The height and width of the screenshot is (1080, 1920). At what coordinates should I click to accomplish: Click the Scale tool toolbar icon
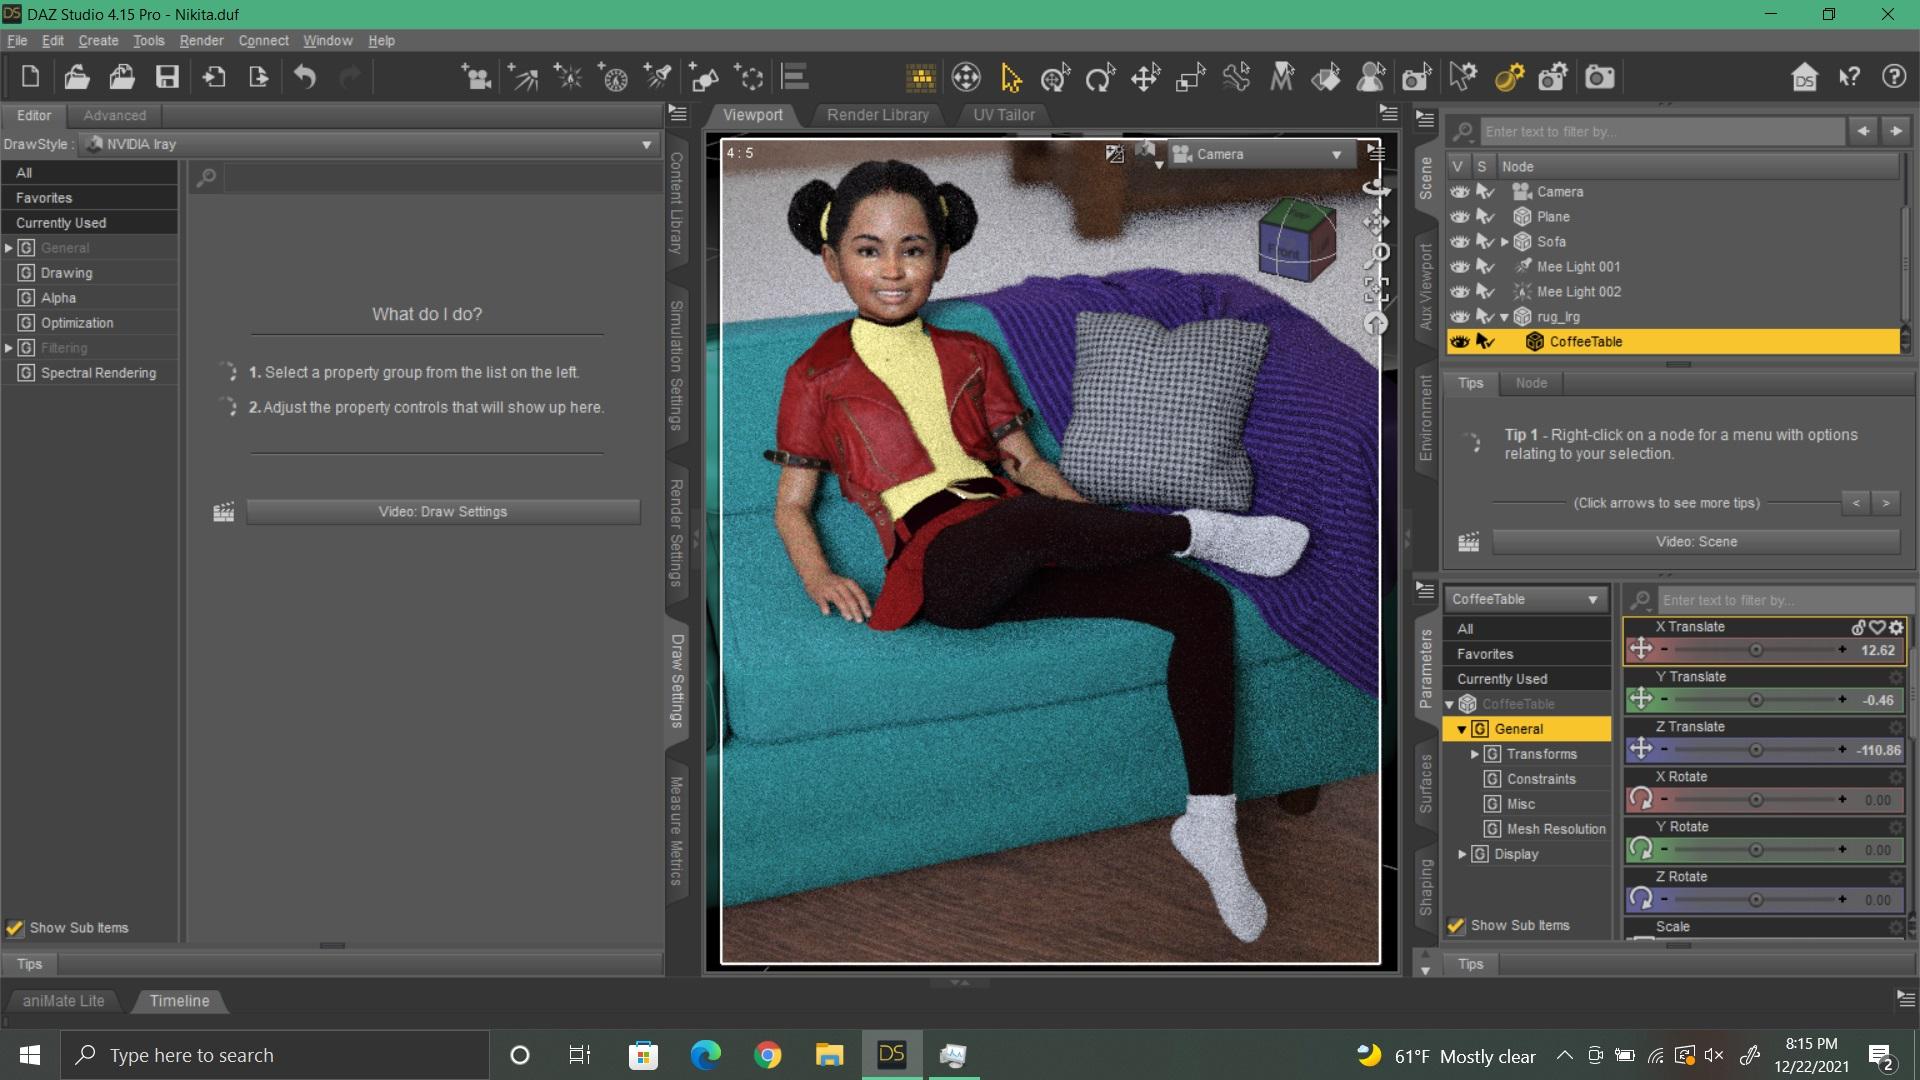point(1190,77)
